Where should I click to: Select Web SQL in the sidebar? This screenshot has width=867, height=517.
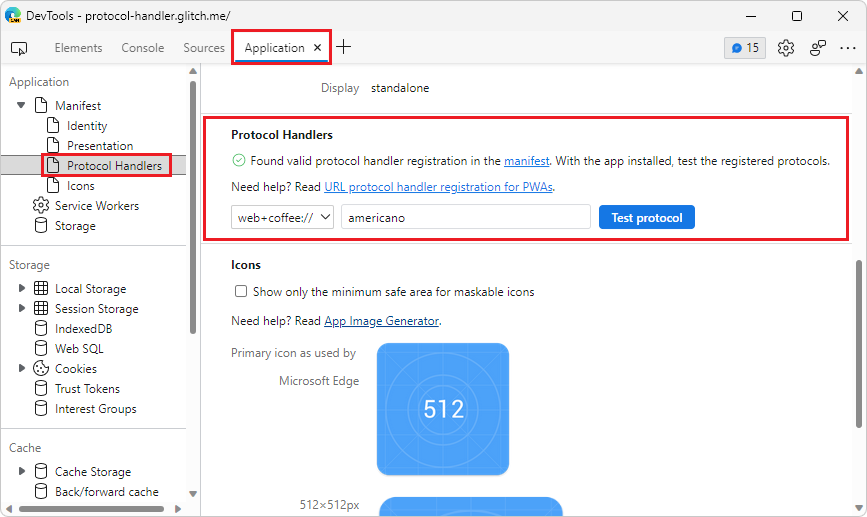coord(79,348)
